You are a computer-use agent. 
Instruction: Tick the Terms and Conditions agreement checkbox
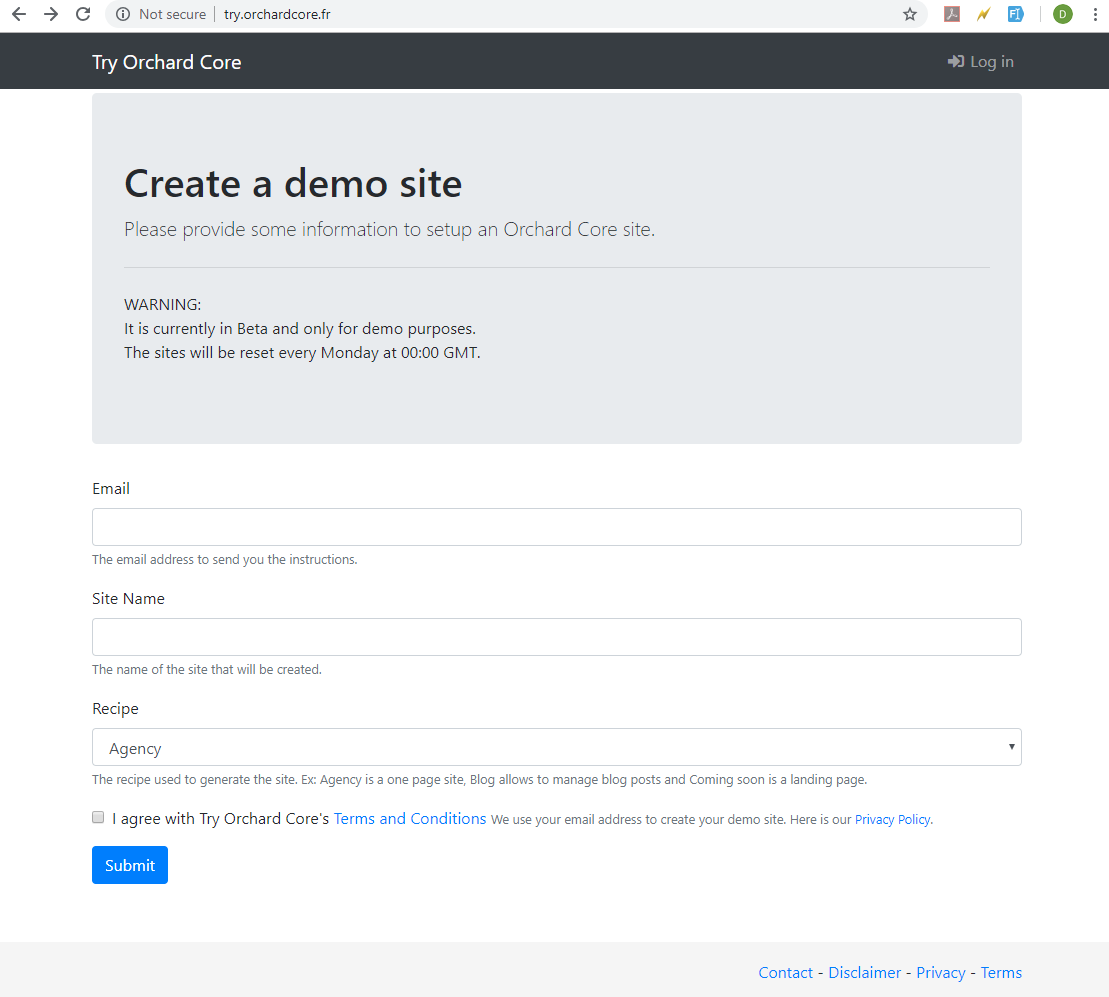(x=98, y=817)
